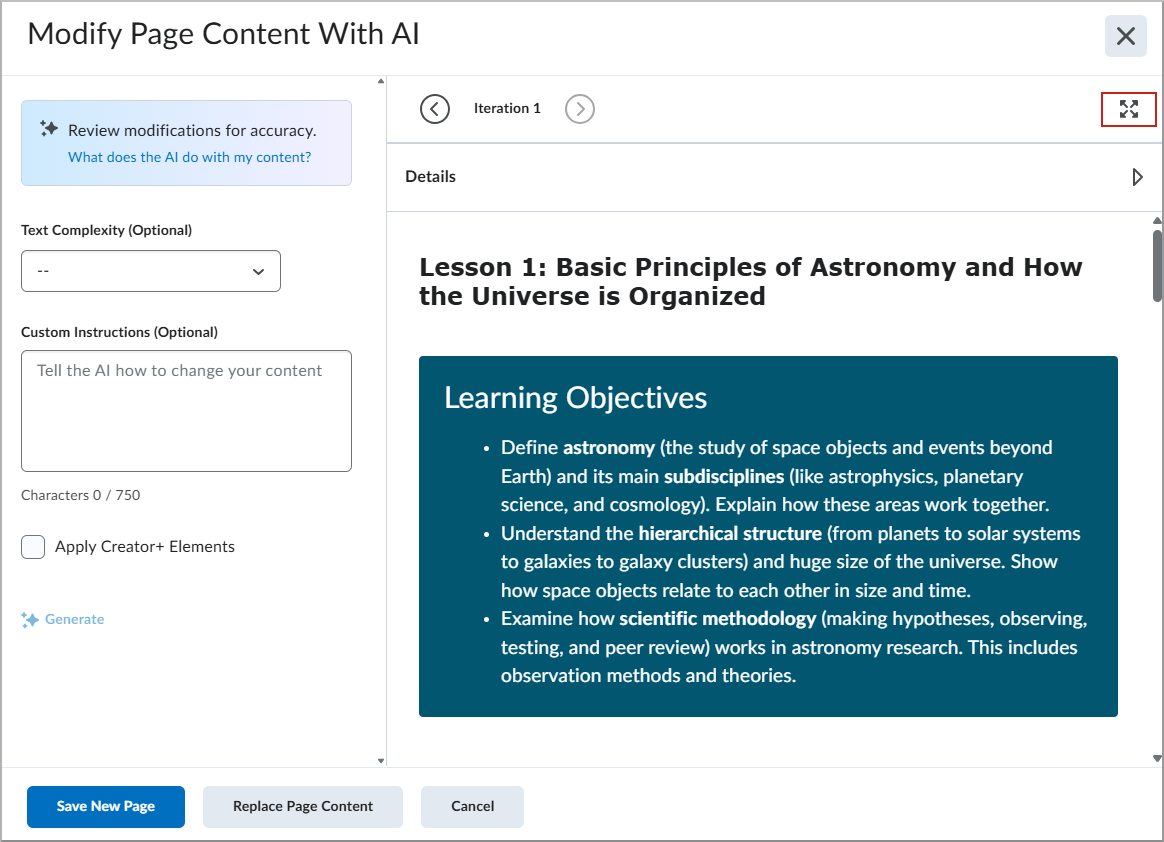
Task: Cancel the AI modification dialog
Action: [472, 806]
